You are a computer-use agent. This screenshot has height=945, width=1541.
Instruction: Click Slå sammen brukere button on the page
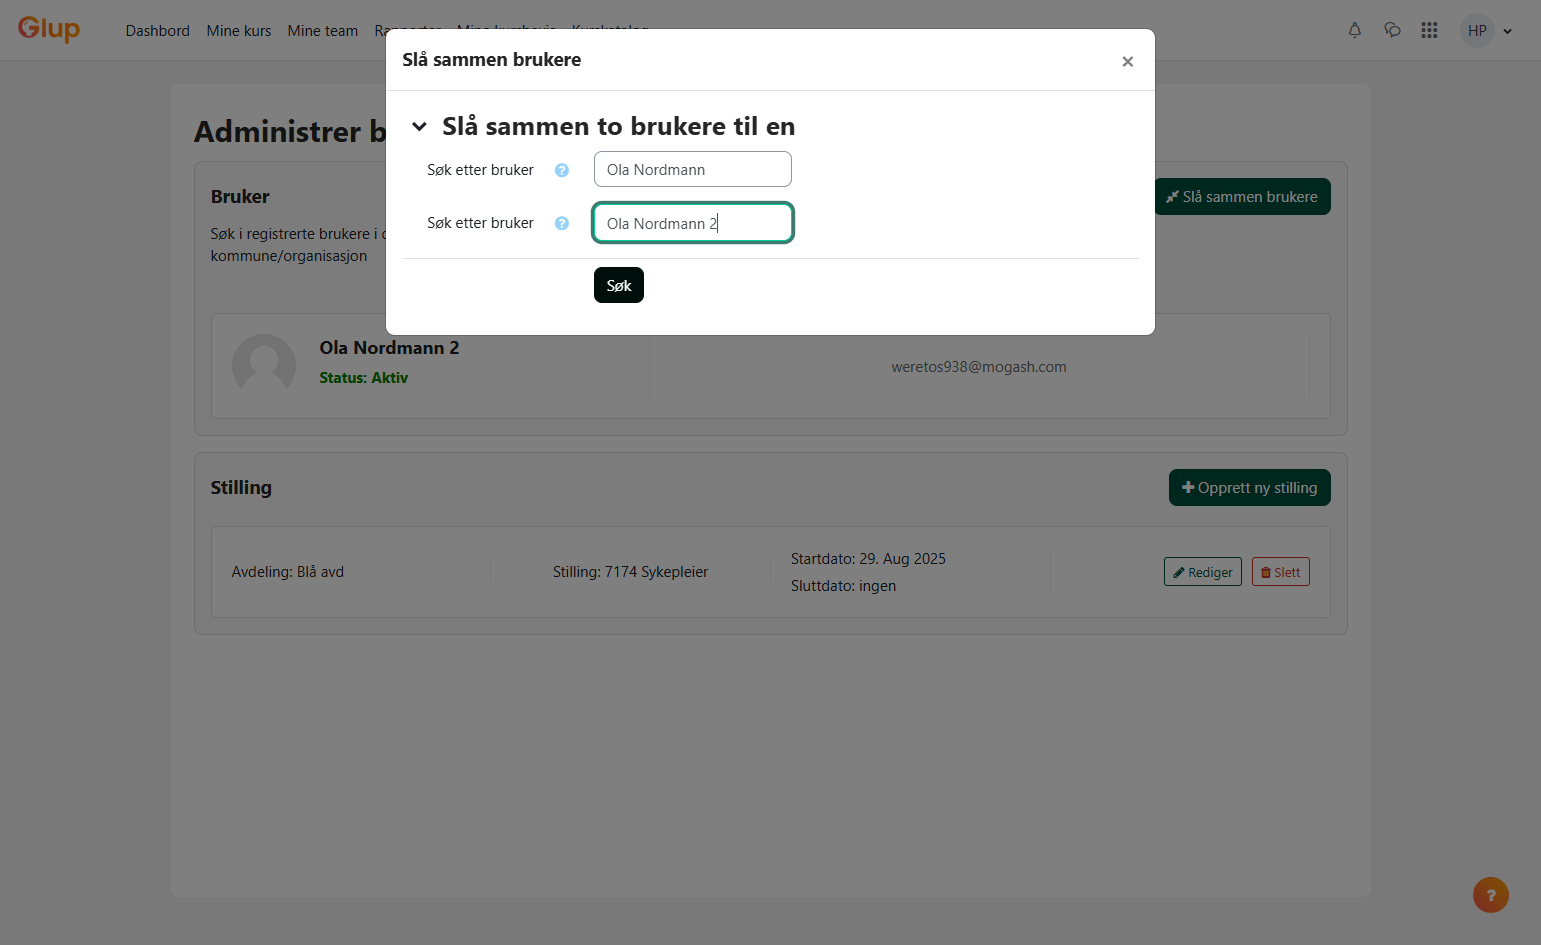pos(1243,197)
